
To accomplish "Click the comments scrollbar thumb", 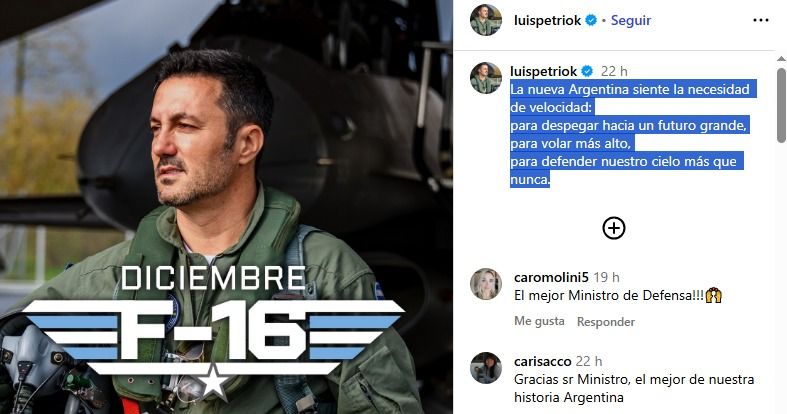I will 781,105.
